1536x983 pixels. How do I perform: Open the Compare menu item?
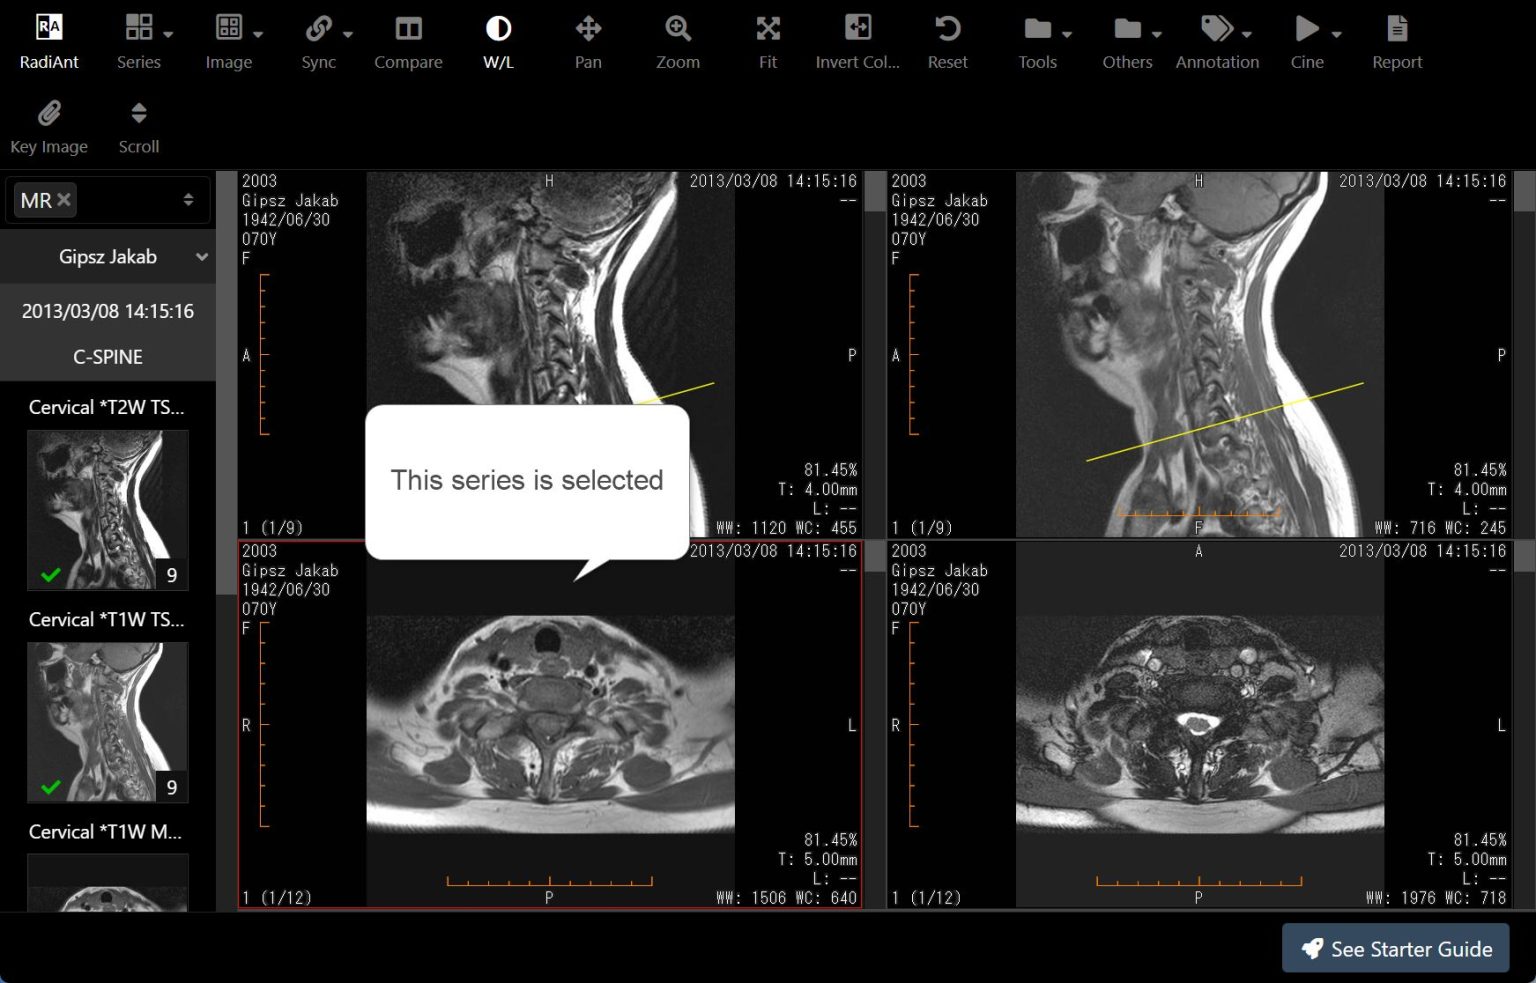pos(408,40)
